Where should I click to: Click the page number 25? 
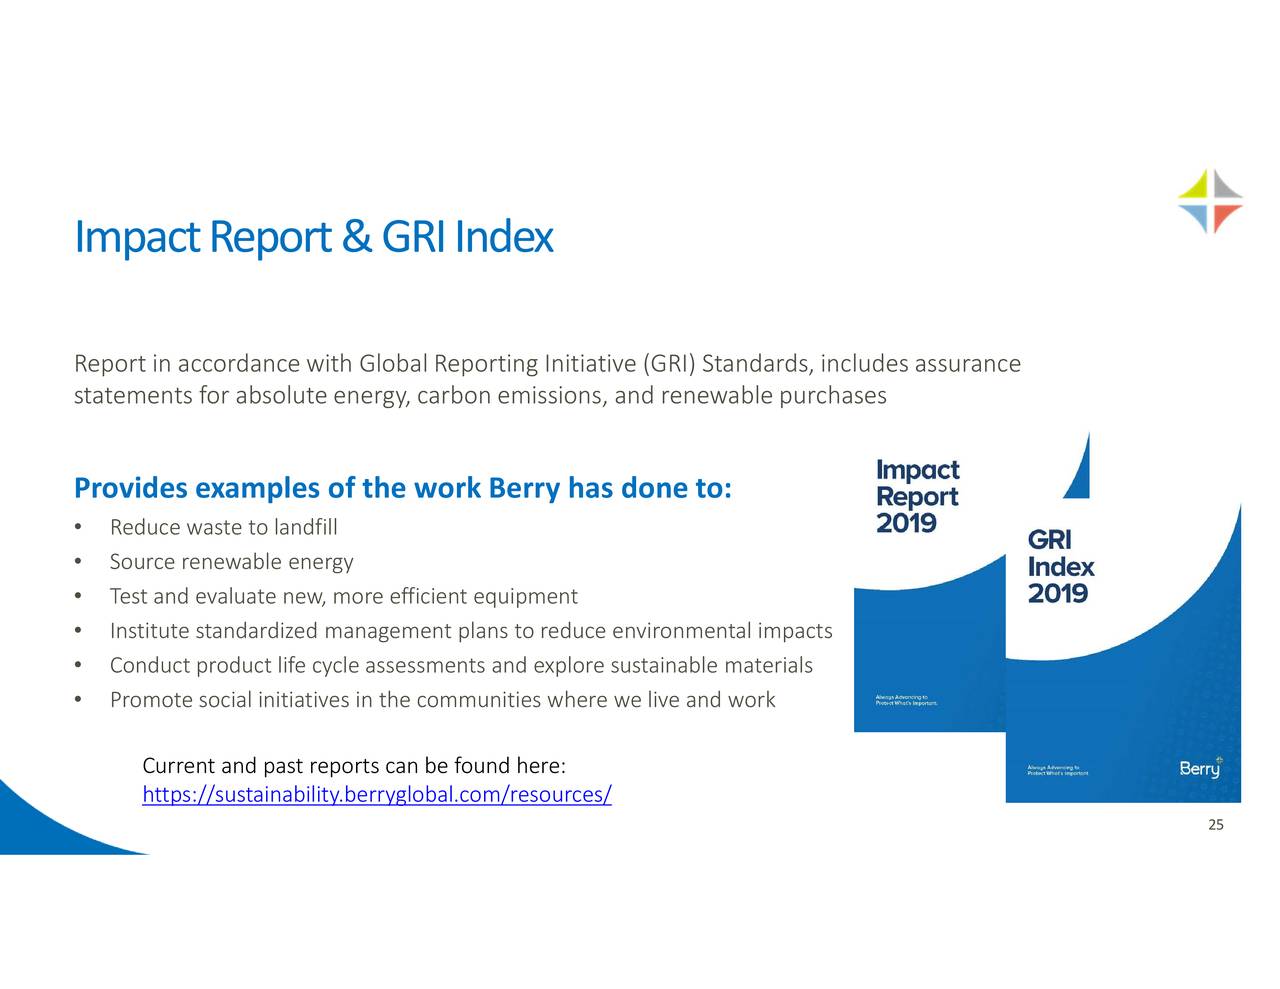[x=1217, y=824]
